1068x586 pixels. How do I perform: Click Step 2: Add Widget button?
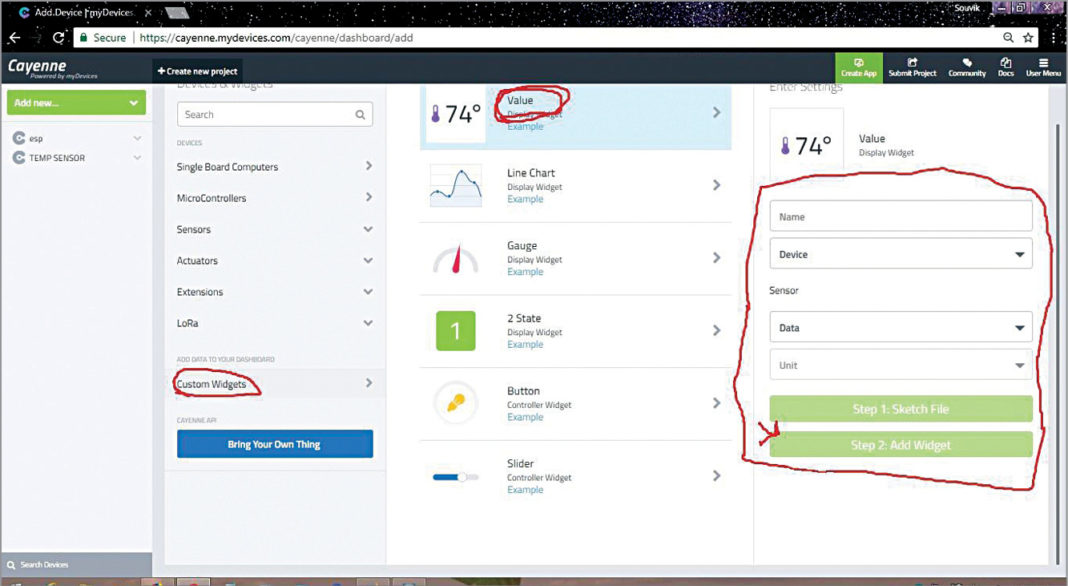900,445
